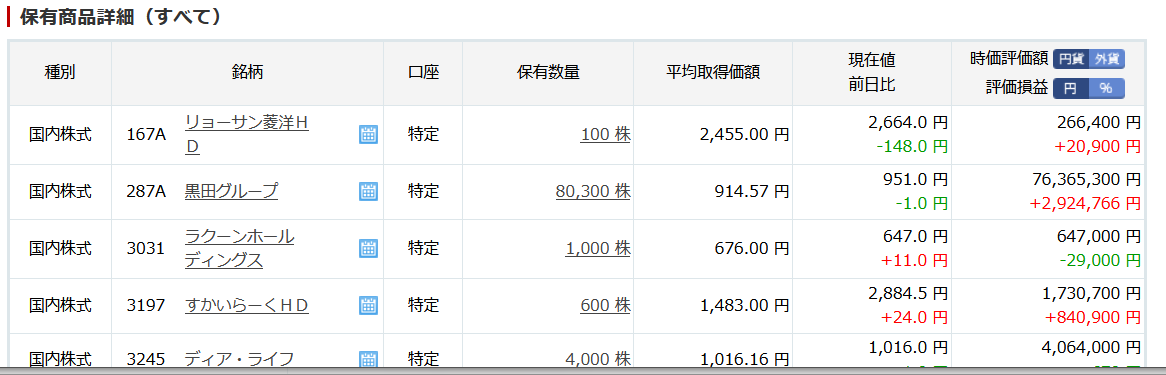Click the 100 株 holding quantity link
1166x375 pixels.
[x=606, y=135]
